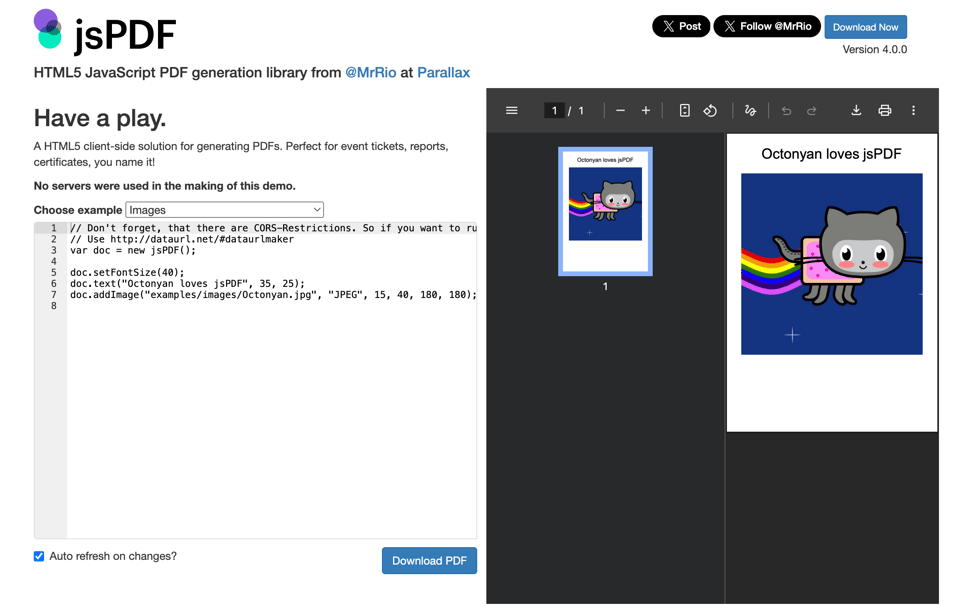Click the page number field in the viewer
This screenshot has width=960, height=615.
[554, 110]
